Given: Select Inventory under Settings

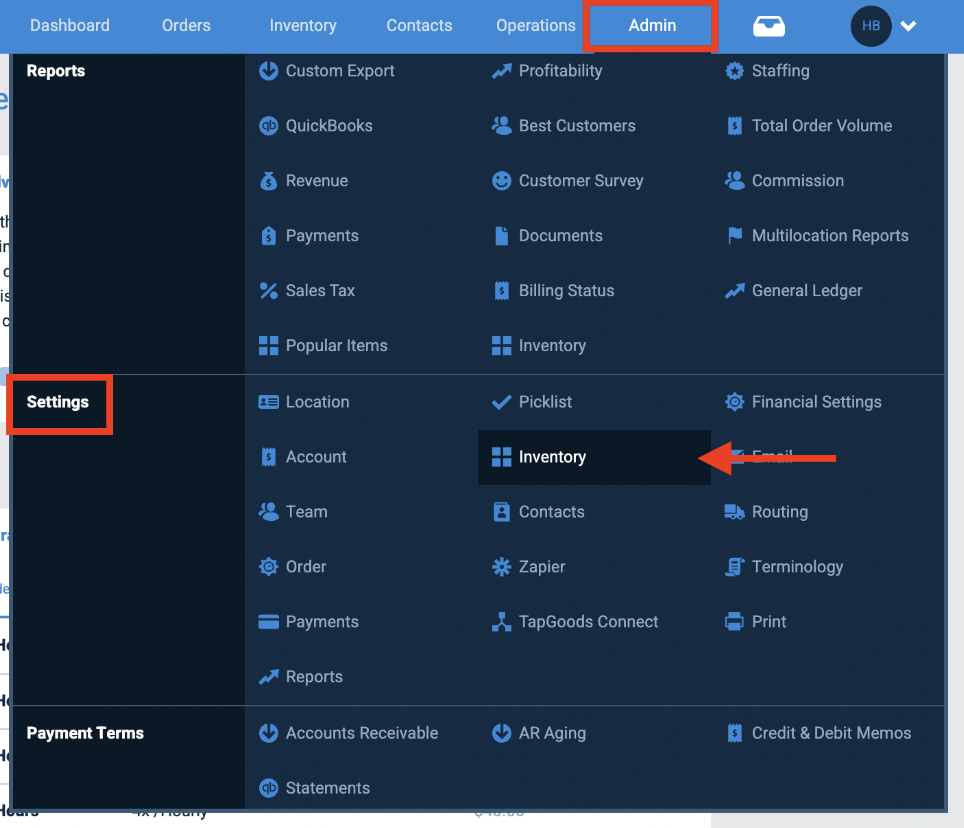Looking at the screenshot, I should point(595,457).
